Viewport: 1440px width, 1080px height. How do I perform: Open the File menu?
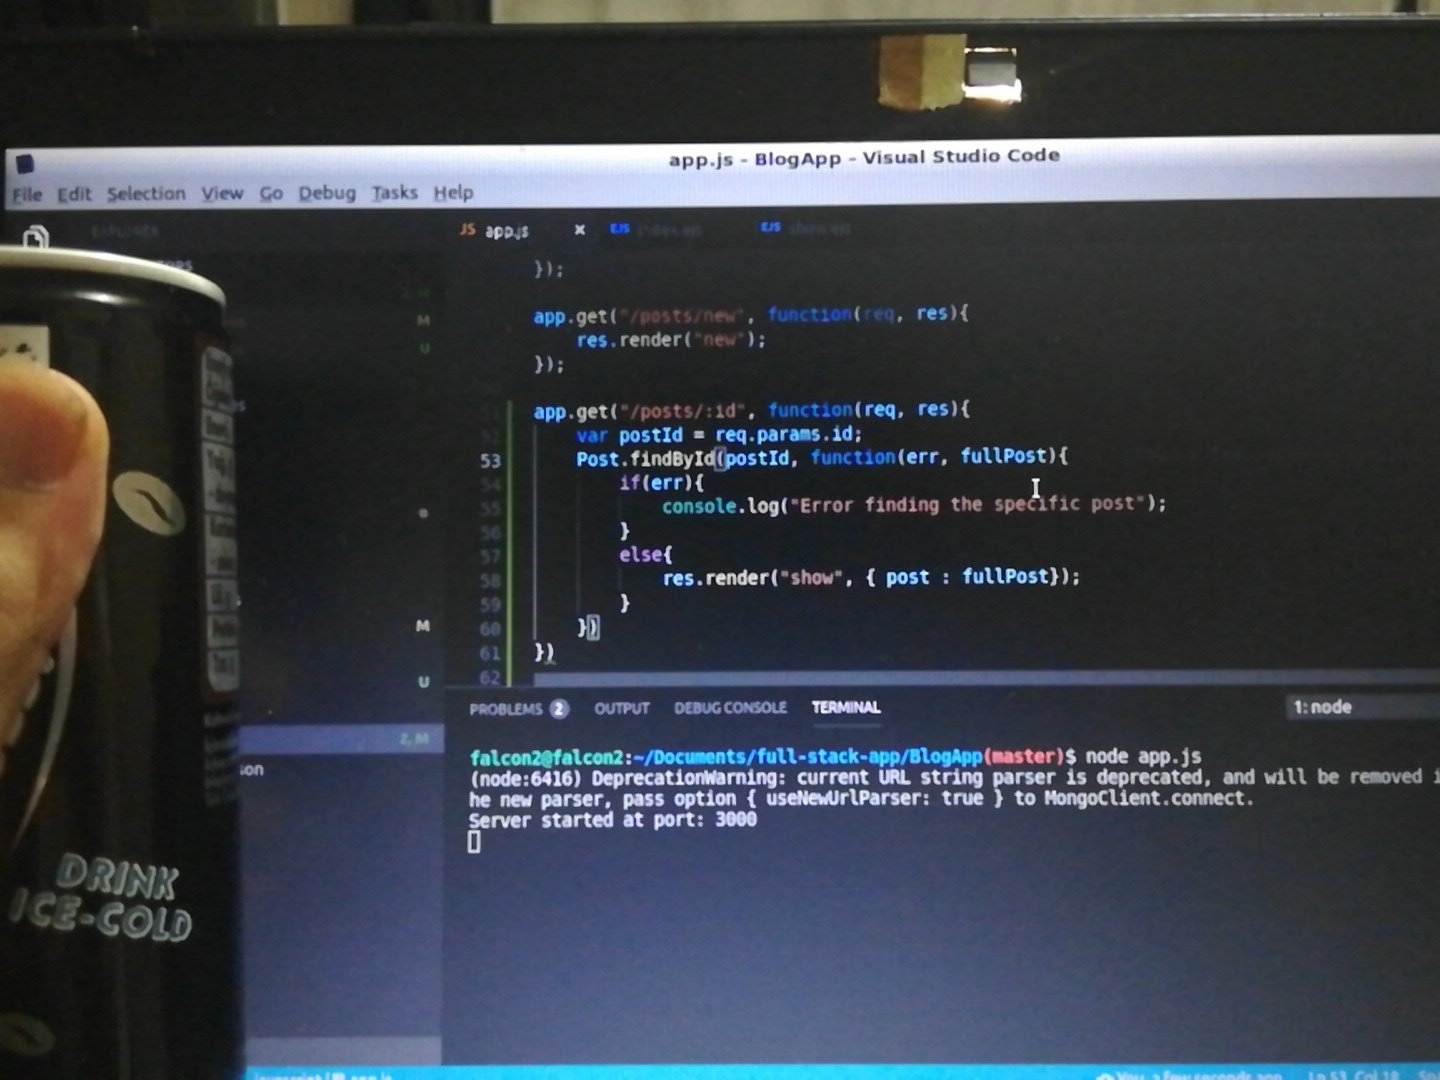click(x=27, y=194)
